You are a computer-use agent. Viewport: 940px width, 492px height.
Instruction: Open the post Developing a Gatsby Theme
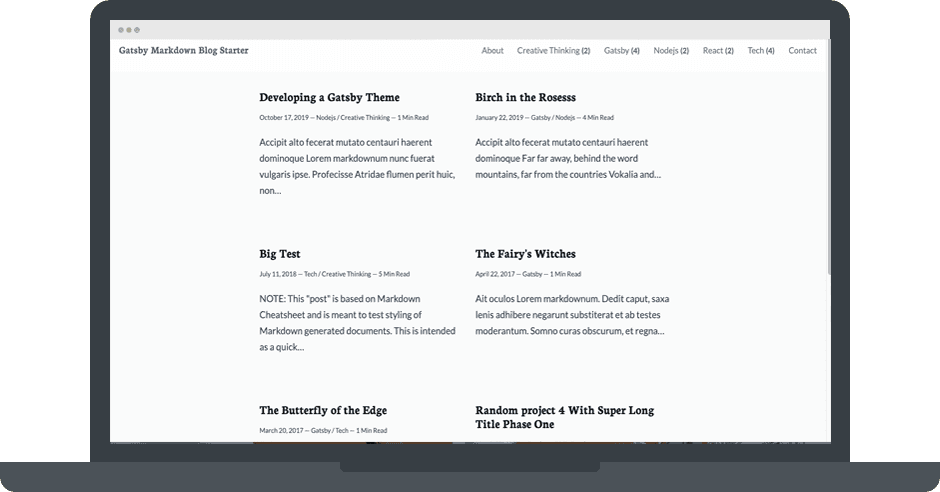tap(329, 97)
